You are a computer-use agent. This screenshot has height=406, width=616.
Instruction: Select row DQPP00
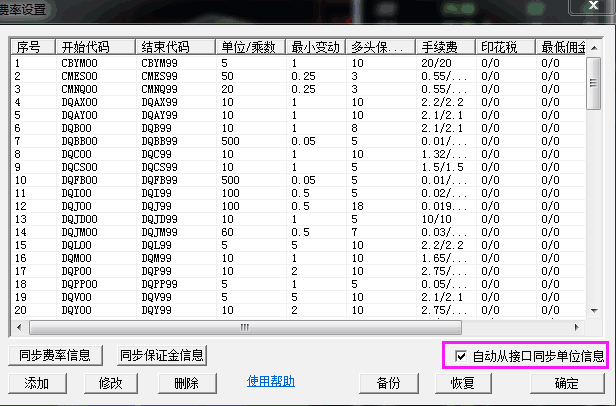(x=299, y=284)
